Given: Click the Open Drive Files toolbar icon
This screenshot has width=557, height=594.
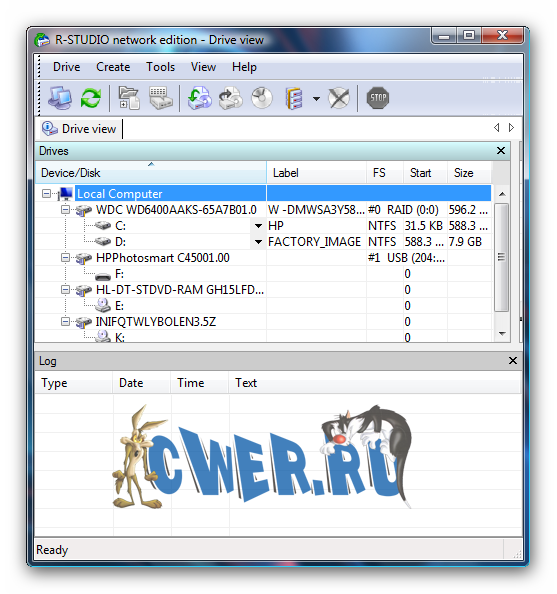Looking at the screenshot, I should coord(129,98).
